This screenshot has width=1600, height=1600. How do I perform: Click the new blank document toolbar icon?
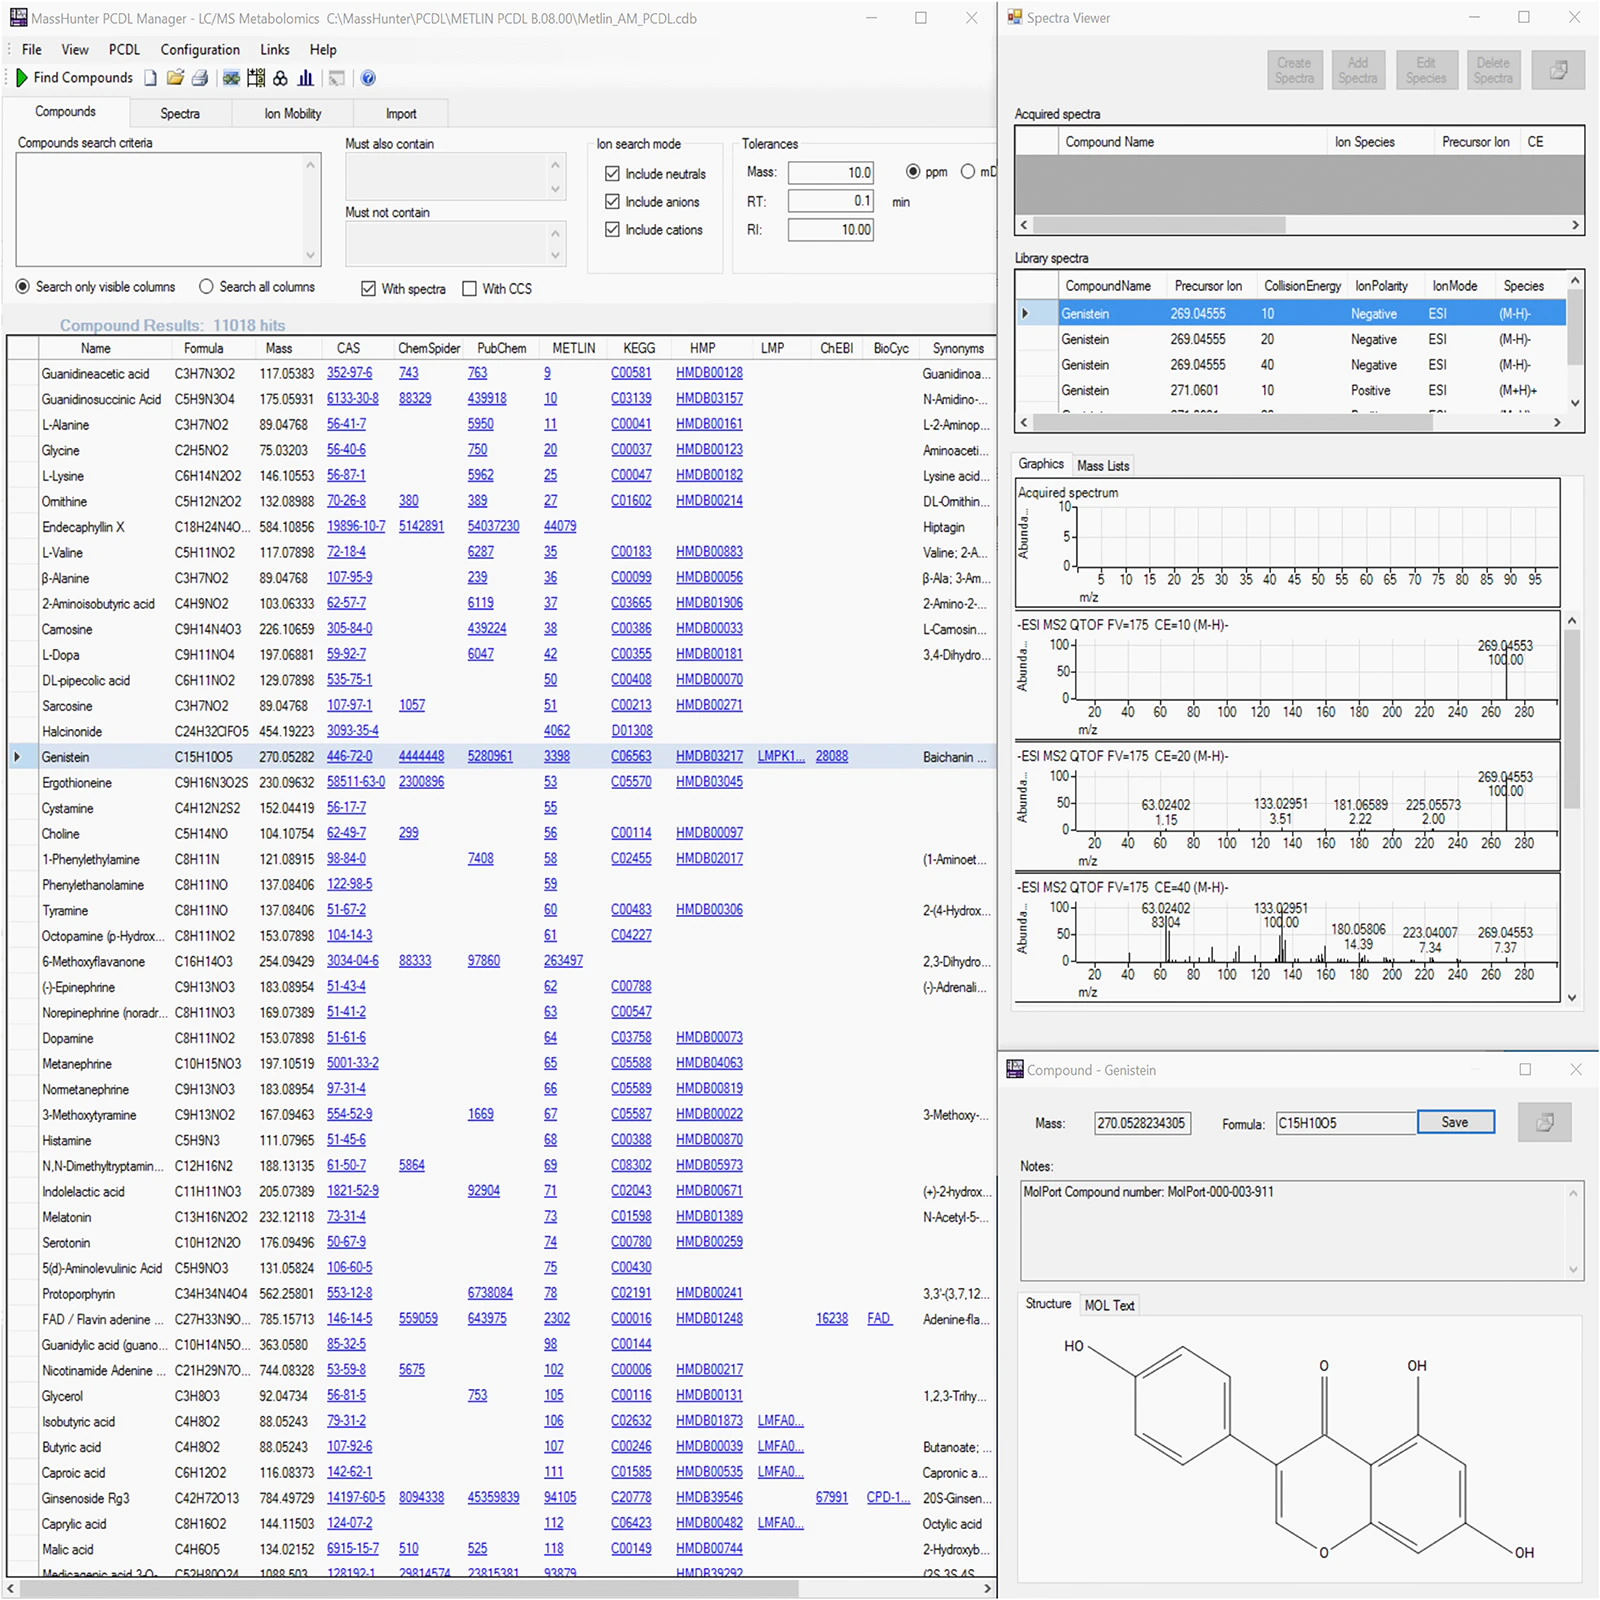[x=150, y=78]
